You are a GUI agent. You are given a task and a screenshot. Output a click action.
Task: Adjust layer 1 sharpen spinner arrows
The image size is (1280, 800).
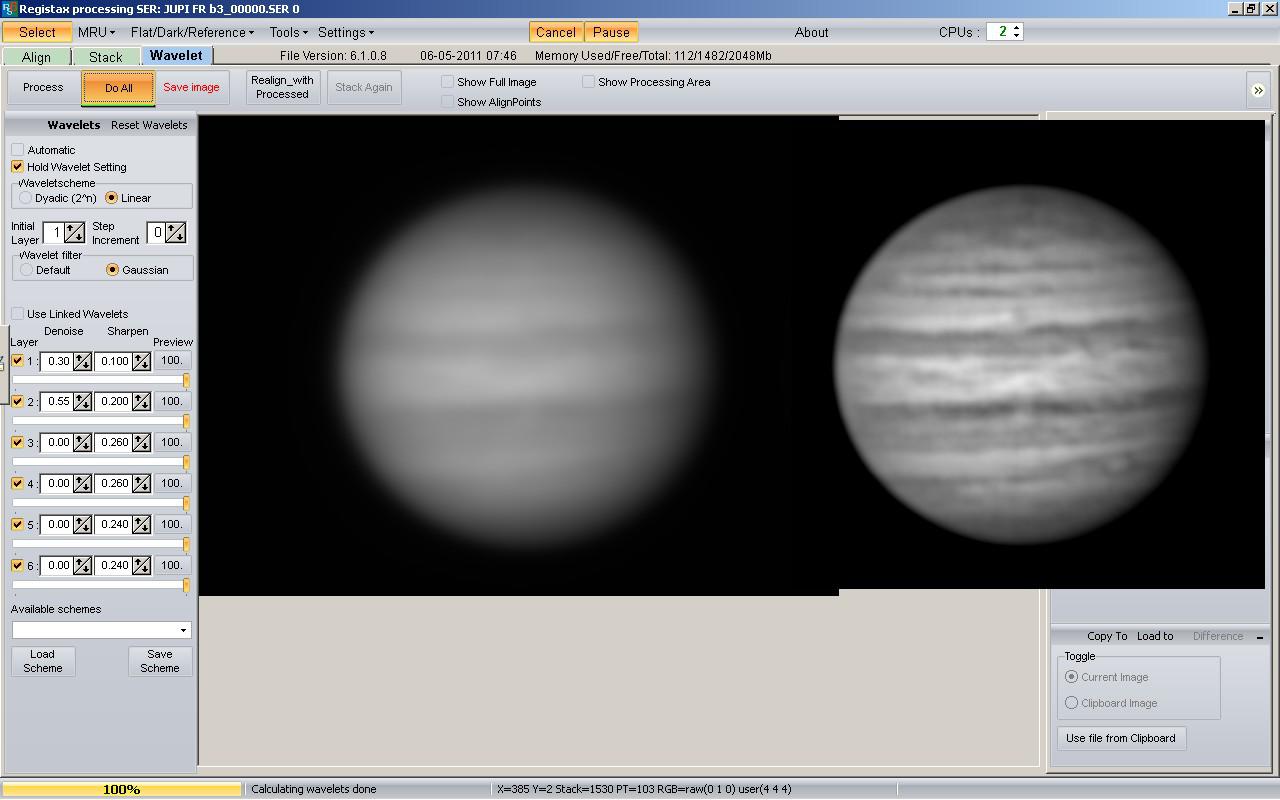pyautogui.click(x=141, y=361)
